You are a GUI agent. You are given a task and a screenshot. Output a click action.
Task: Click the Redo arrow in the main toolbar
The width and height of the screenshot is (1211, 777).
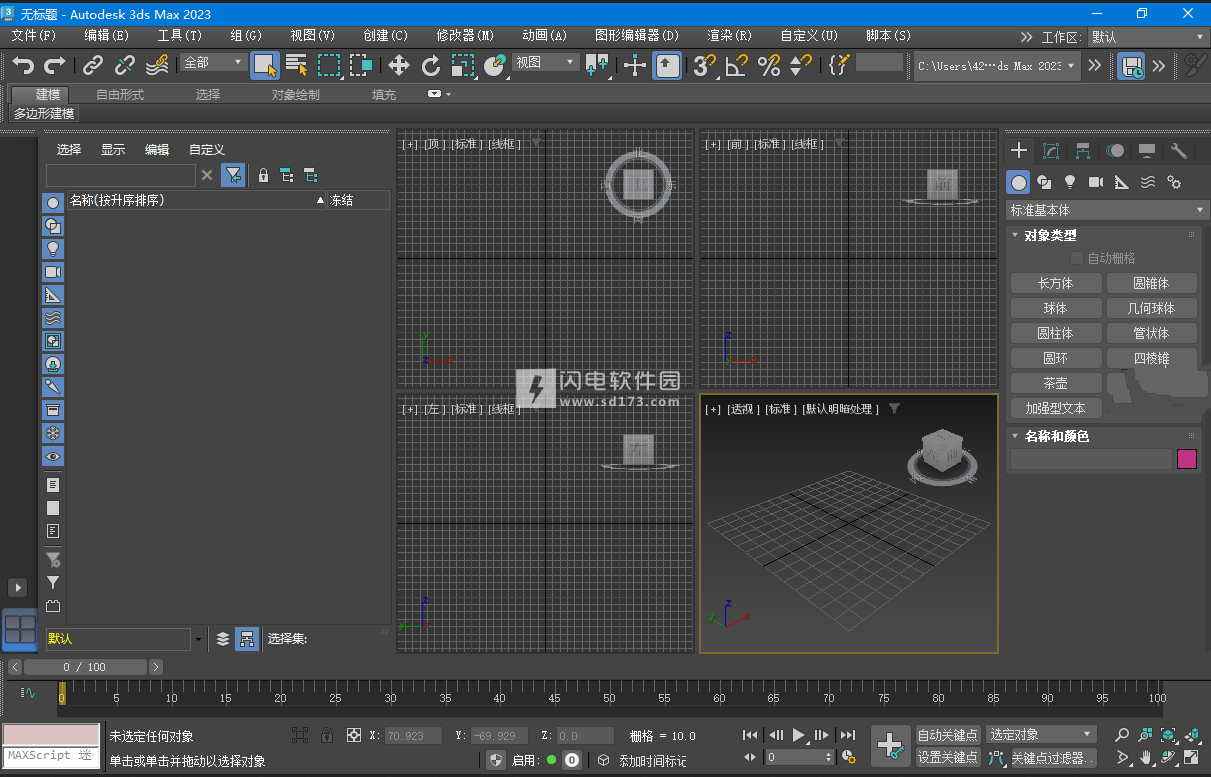pyautogui.click(x=55, y=65)
